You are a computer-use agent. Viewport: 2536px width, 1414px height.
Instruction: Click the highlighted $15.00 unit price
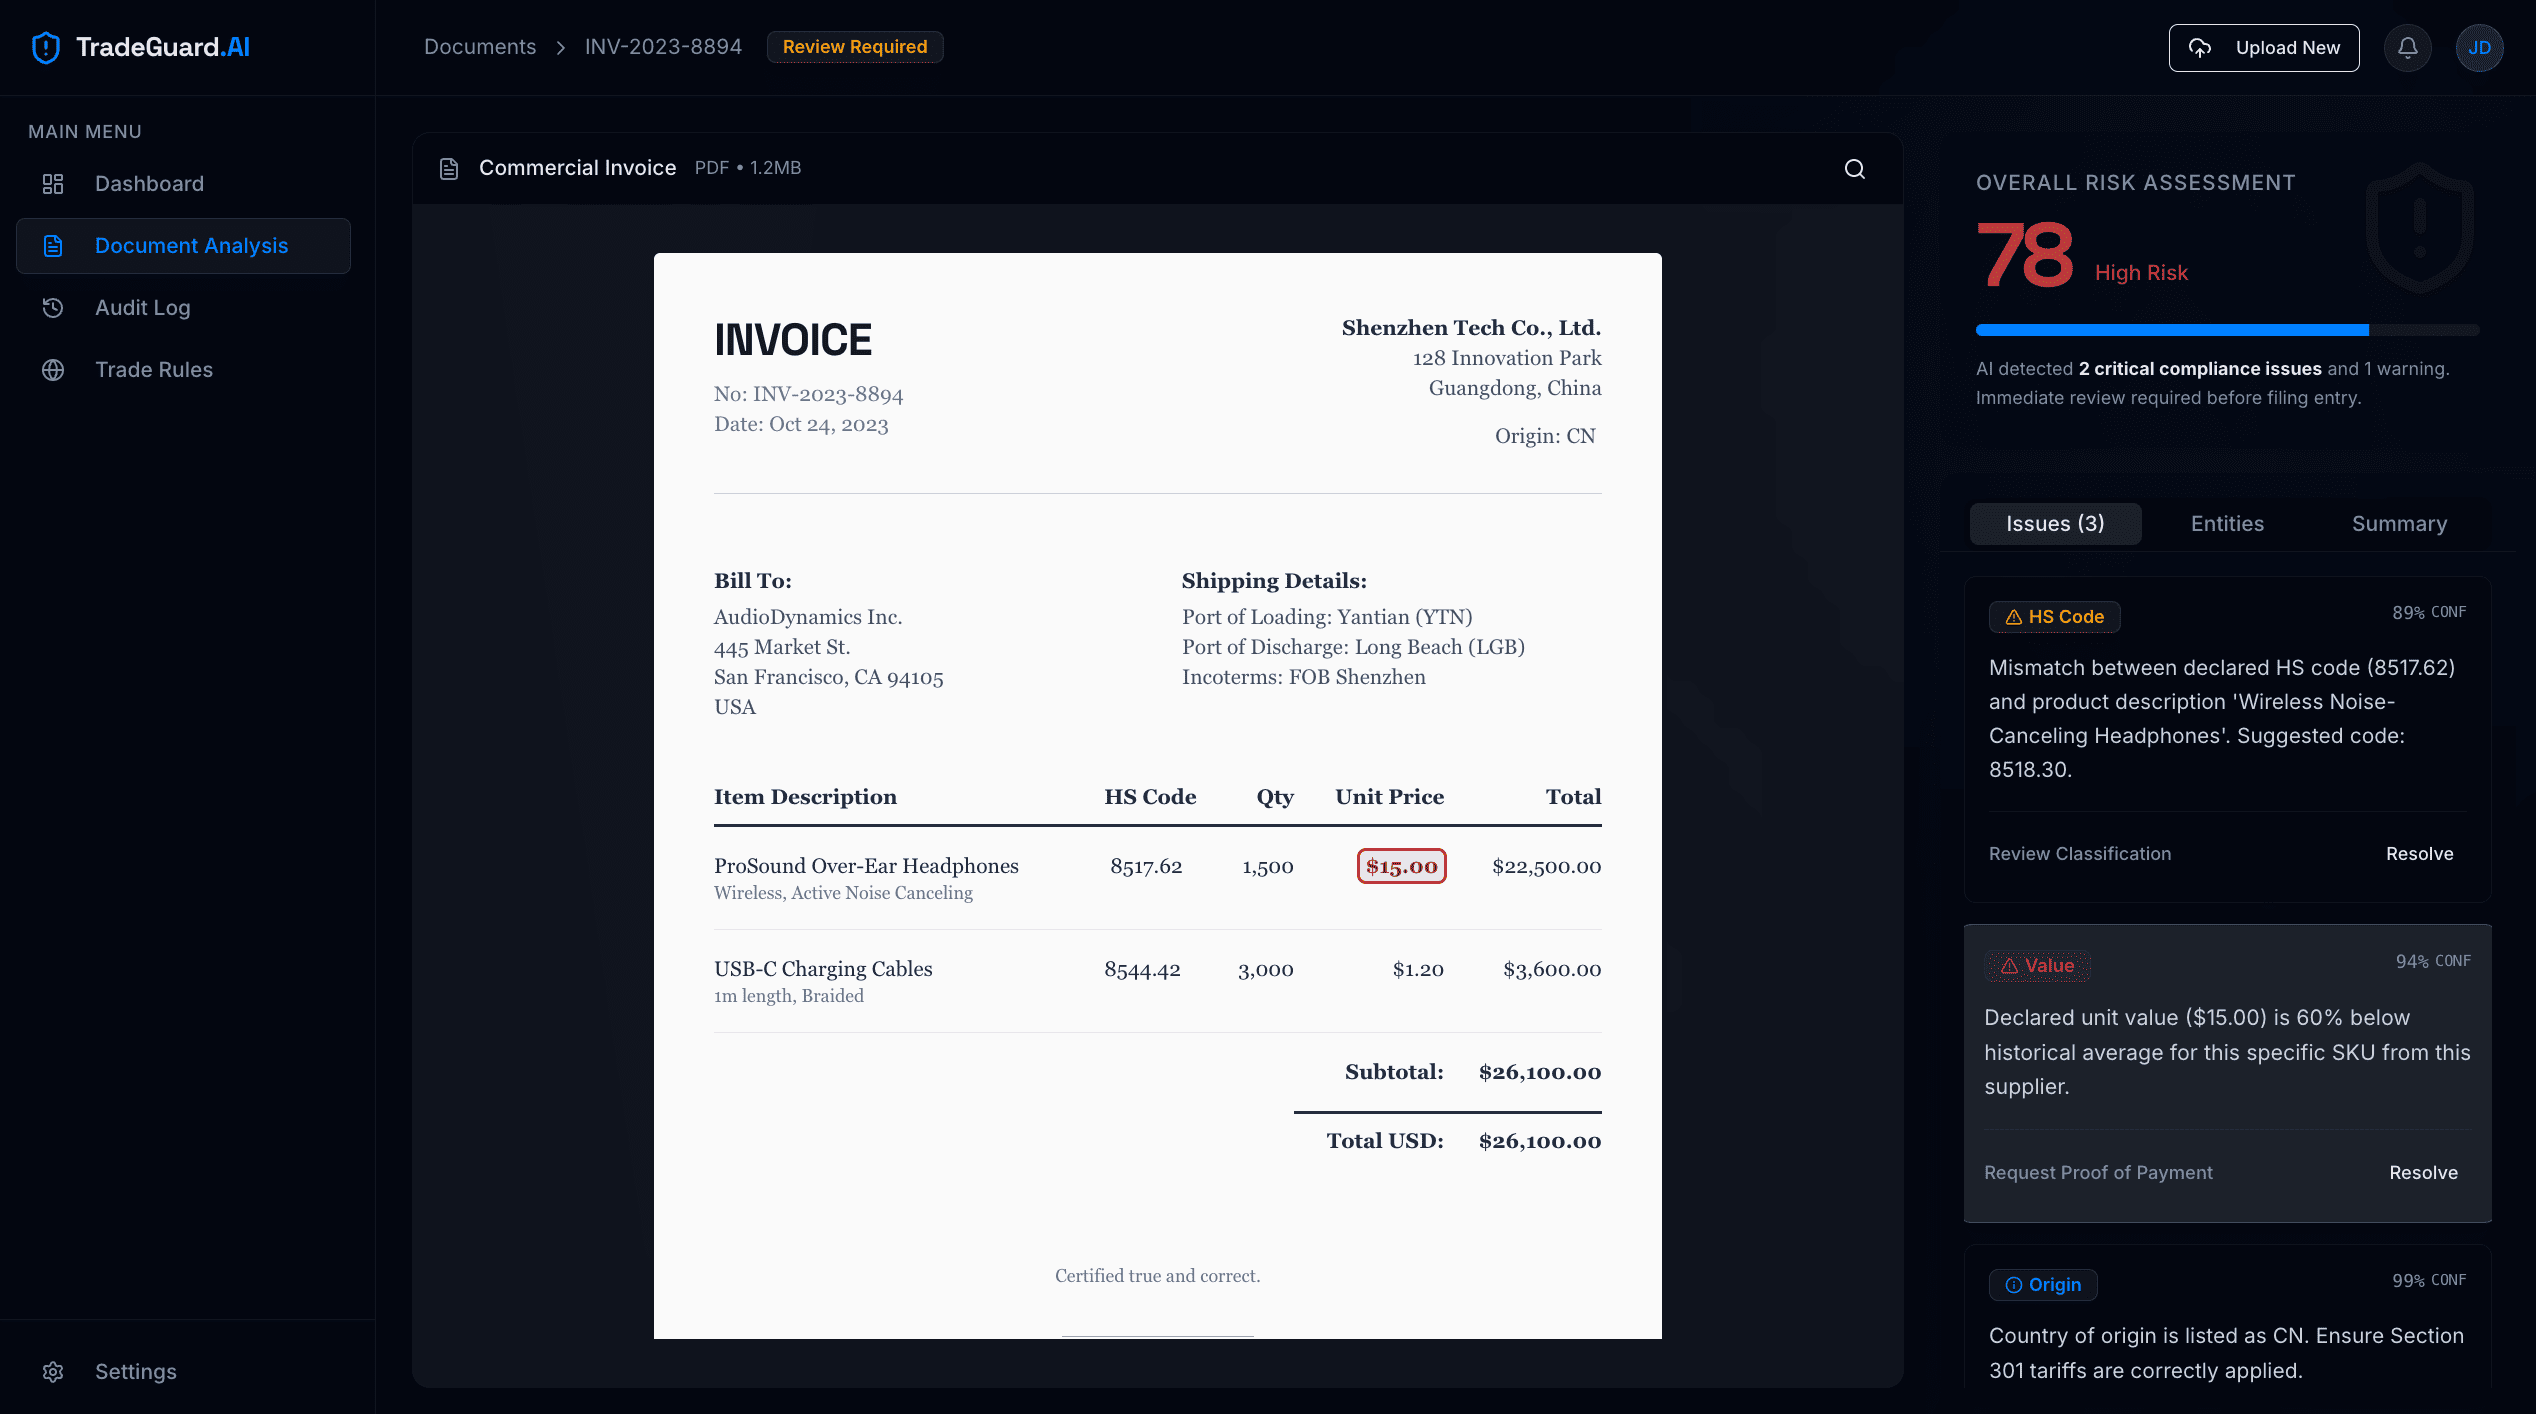[1401, 867]
